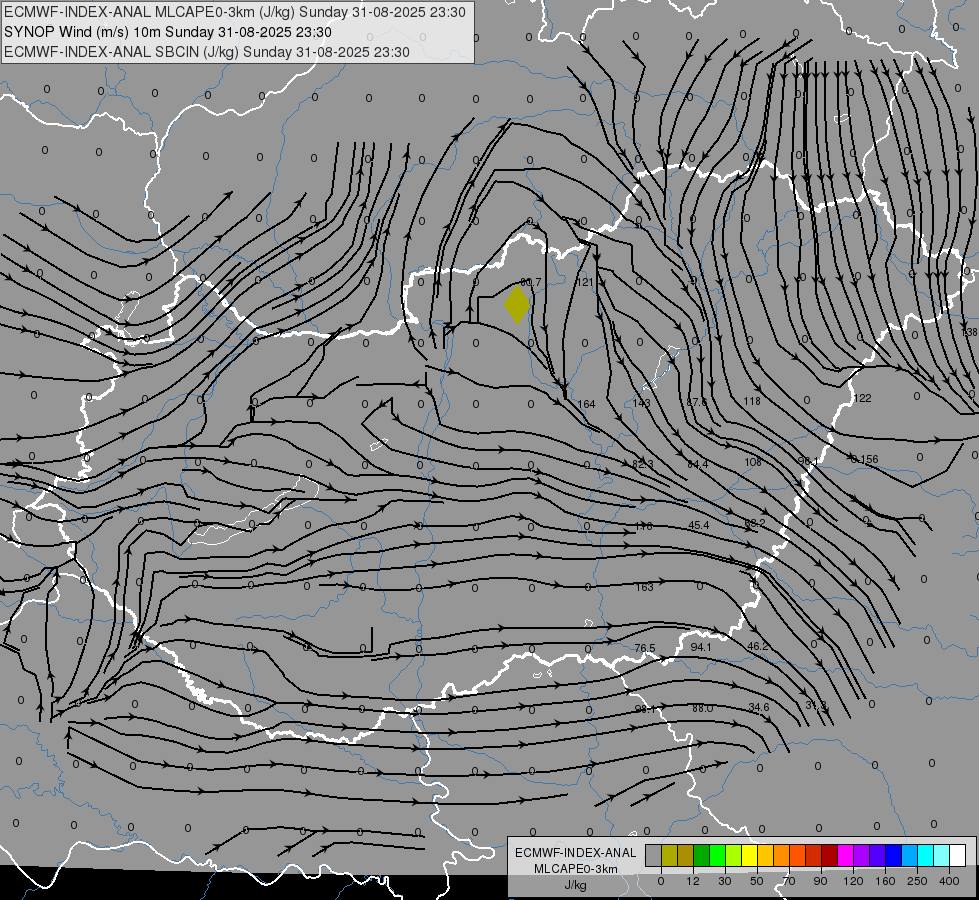Pick the yellow-green legend swatch
The height and width of the screenshot is (900, 979).
pyautogui.click(x=734, y=856)
